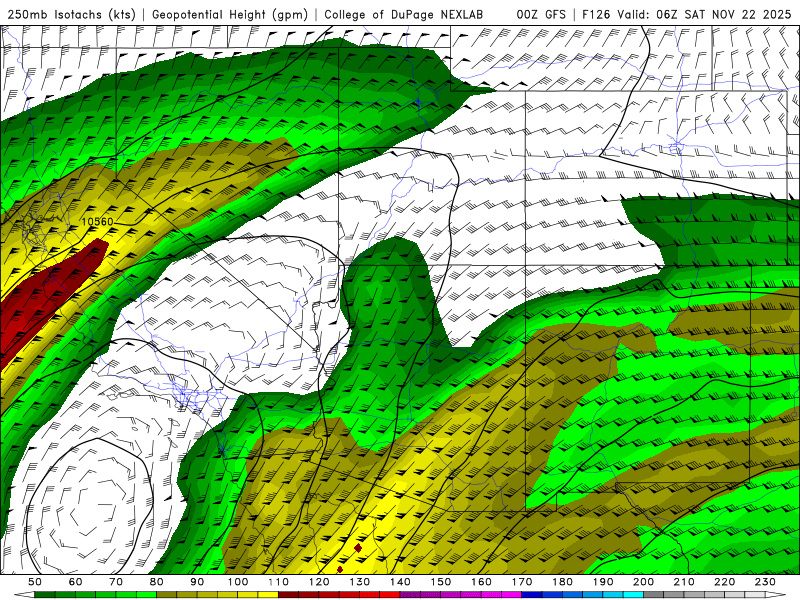Click the 'Geopotential Height (gpm)' header text

click(230, 14)
